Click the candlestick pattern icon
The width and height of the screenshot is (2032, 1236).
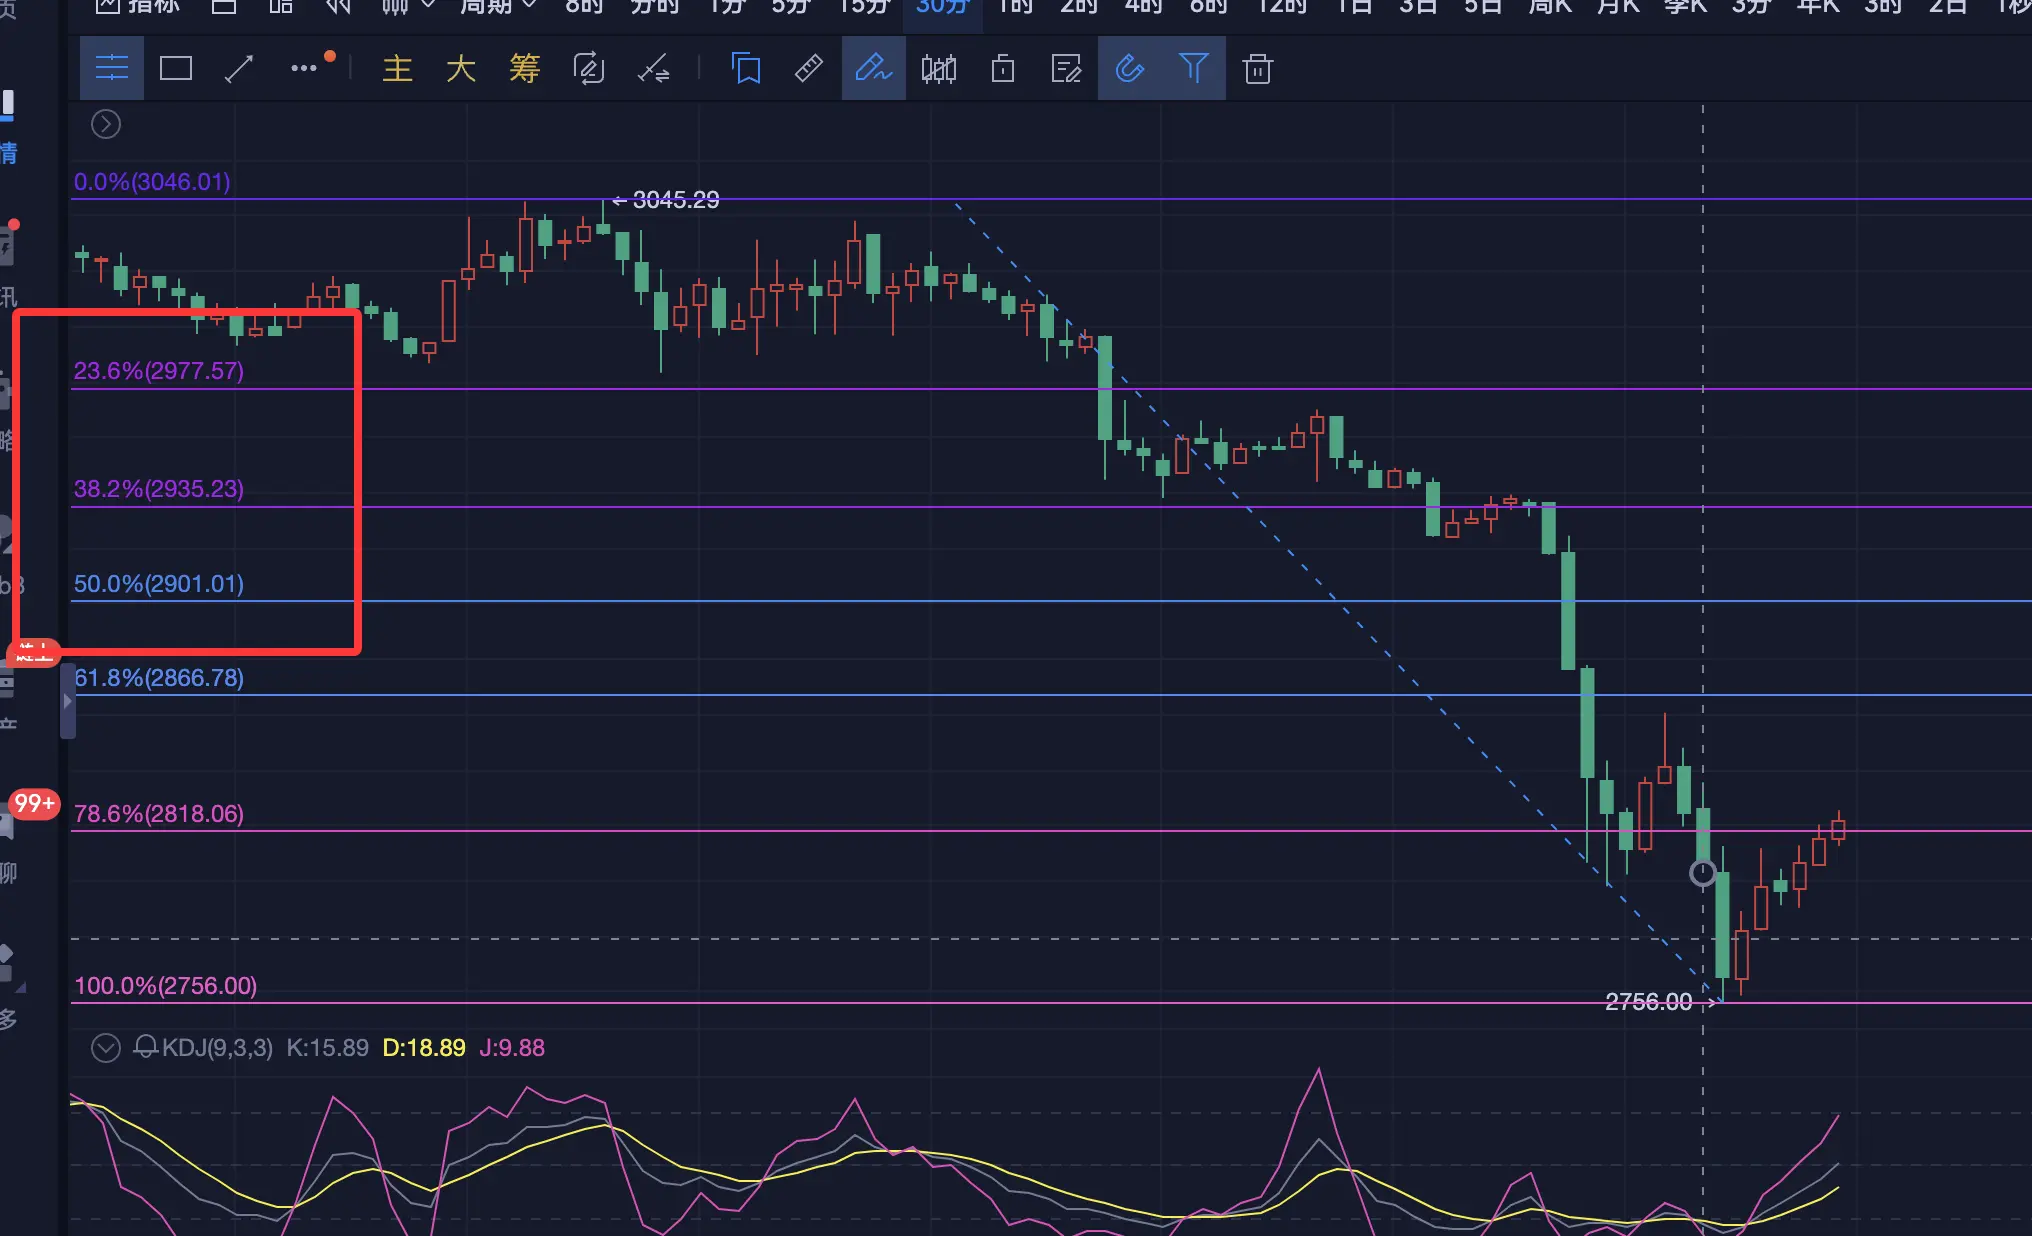click(x=938, y=69)
